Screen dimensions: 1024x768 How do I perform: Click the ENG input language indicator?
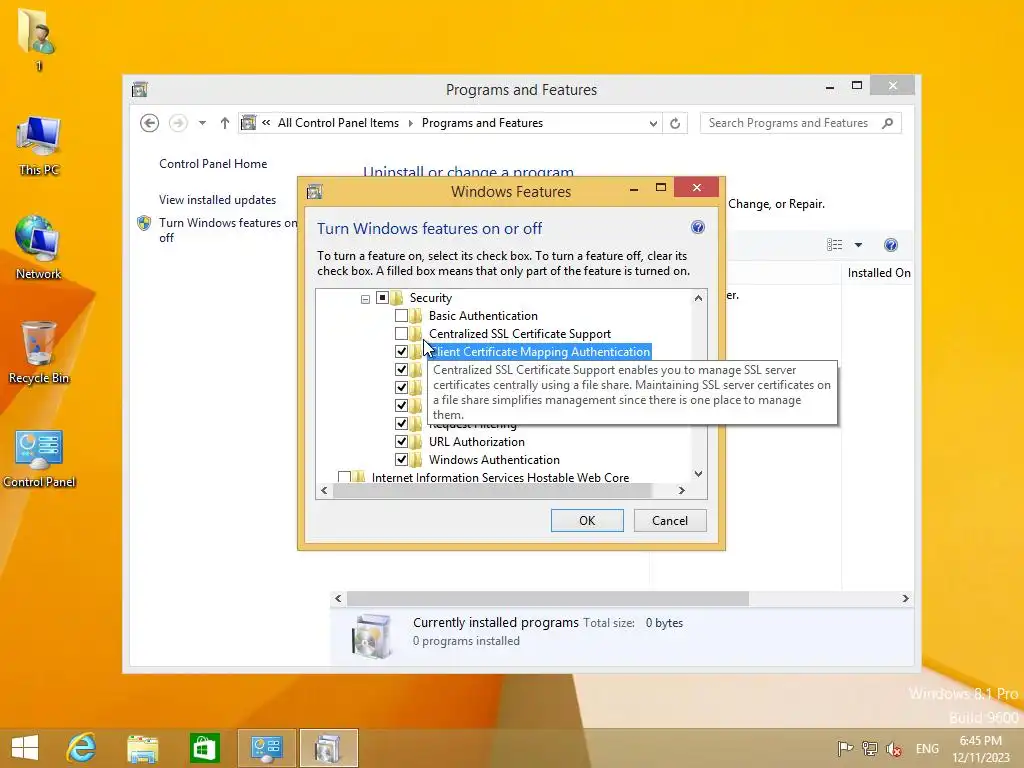tap(927, 748)
